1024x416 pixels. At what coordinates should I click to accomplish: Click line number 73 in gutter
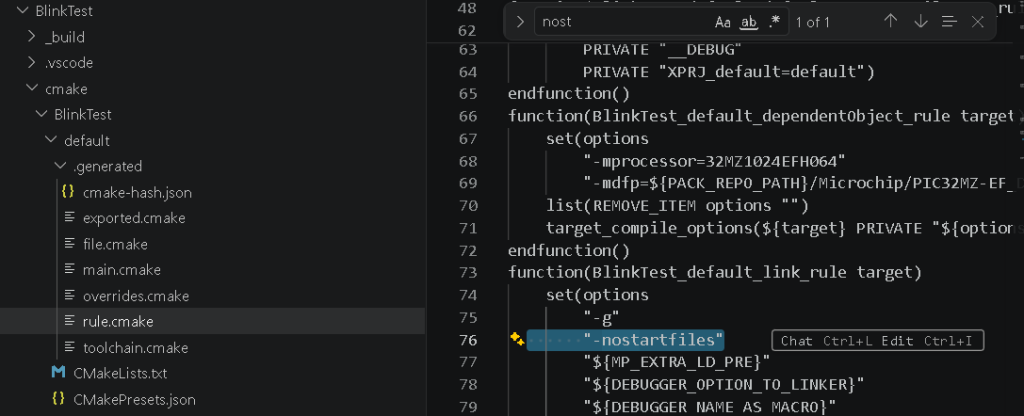point(468,272)
